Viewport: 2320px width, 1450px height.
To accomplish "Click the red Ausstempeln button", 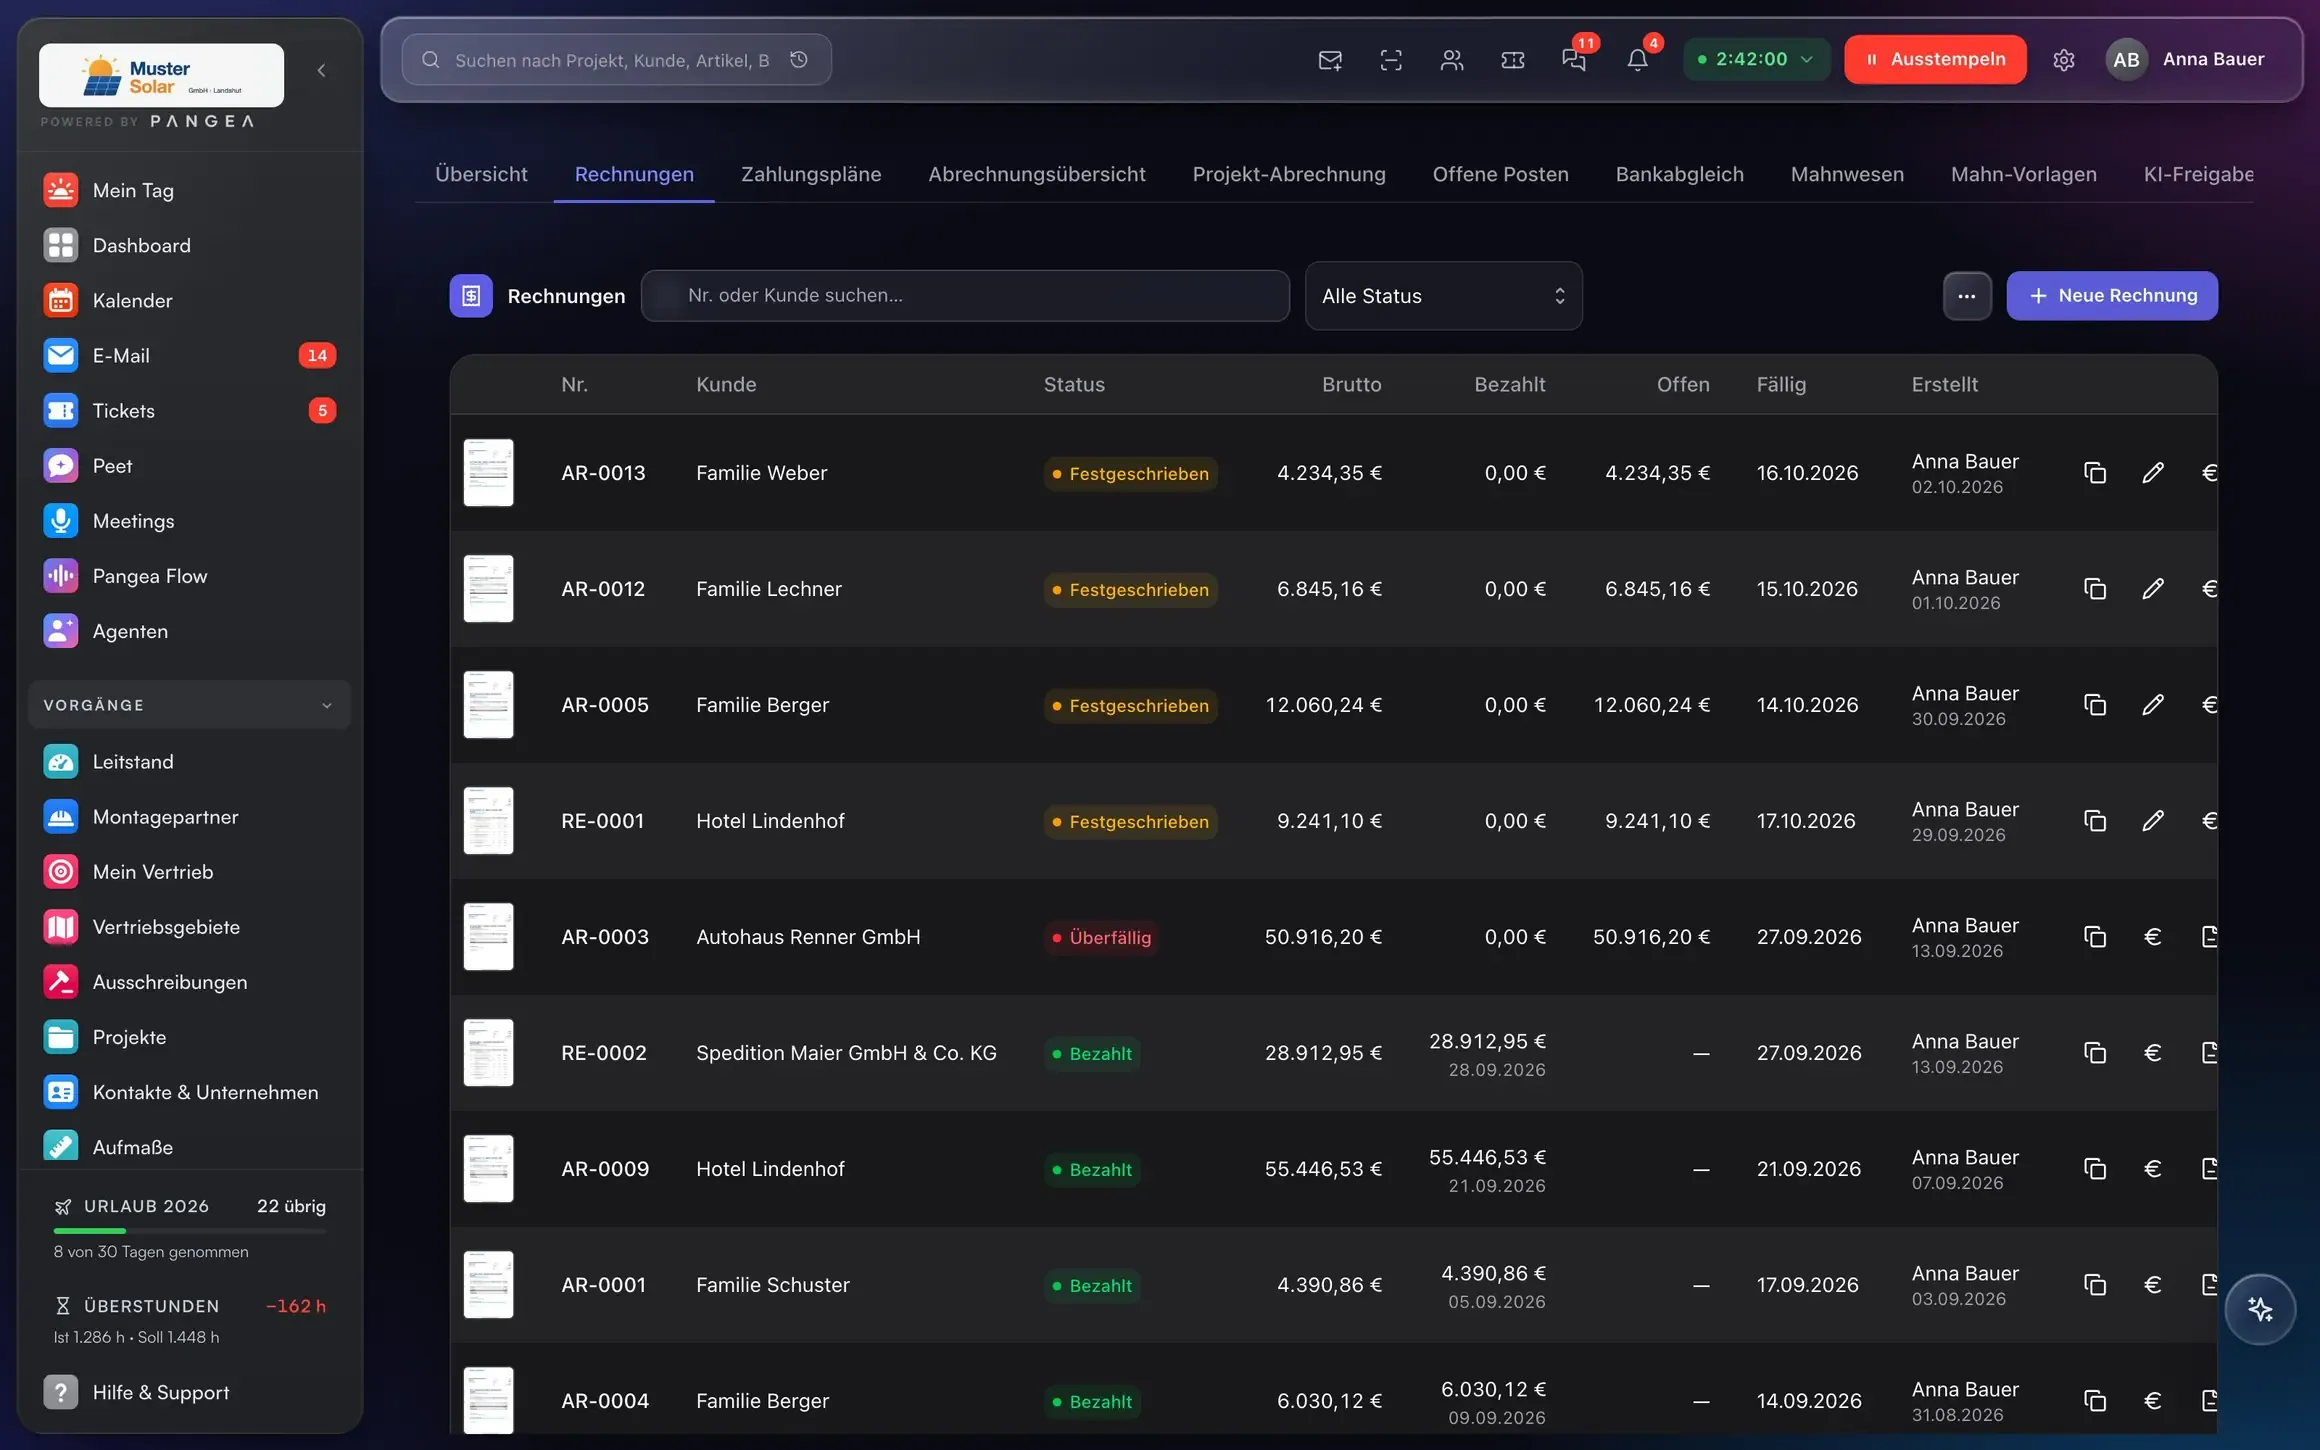I will pyautogui.click(x=1935, y=59).
